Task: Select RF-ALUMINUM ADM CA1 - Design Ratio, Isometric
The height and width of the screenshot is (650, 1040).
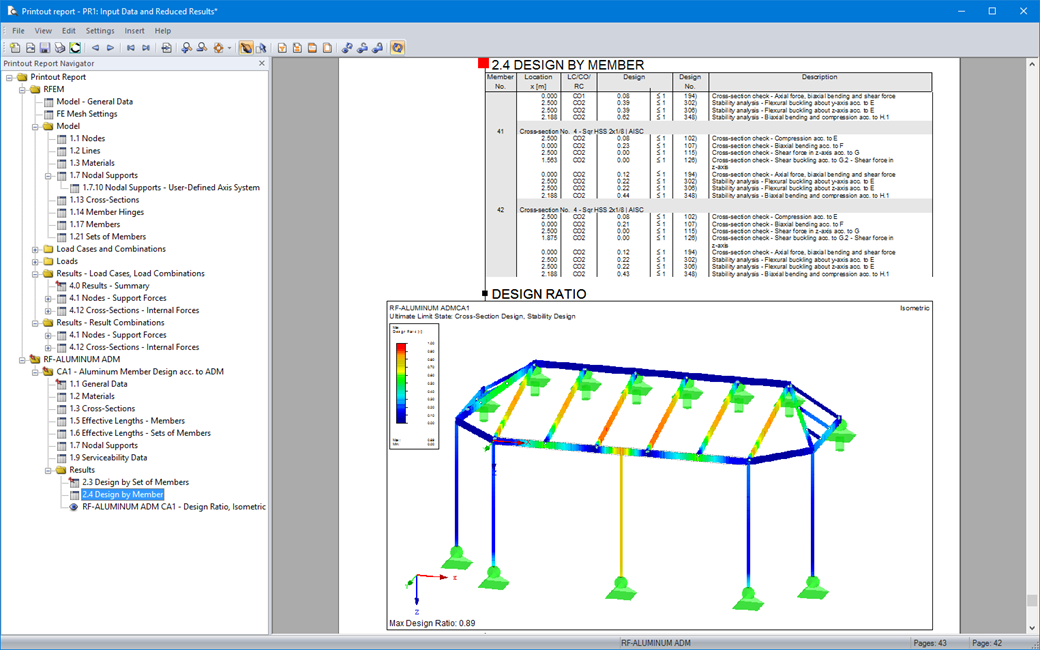Action: pos(174,507)
